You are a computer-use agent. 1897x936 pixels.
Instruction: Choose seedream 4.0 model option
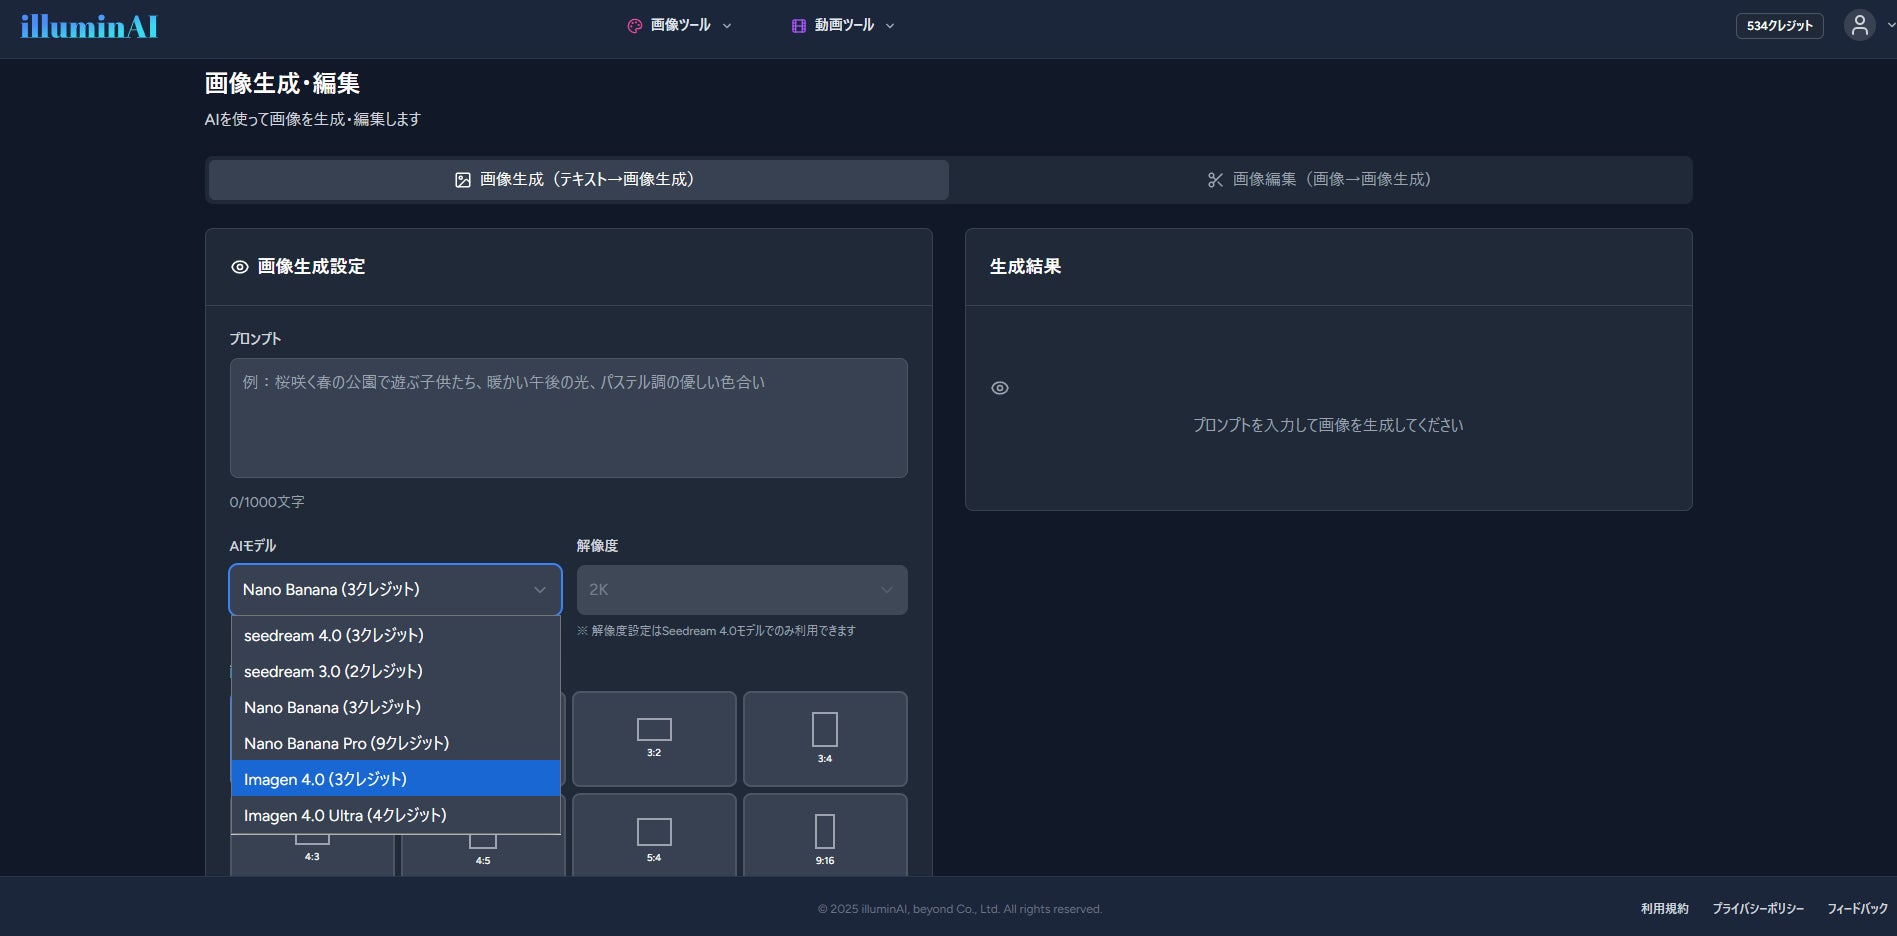coord(395,635)
